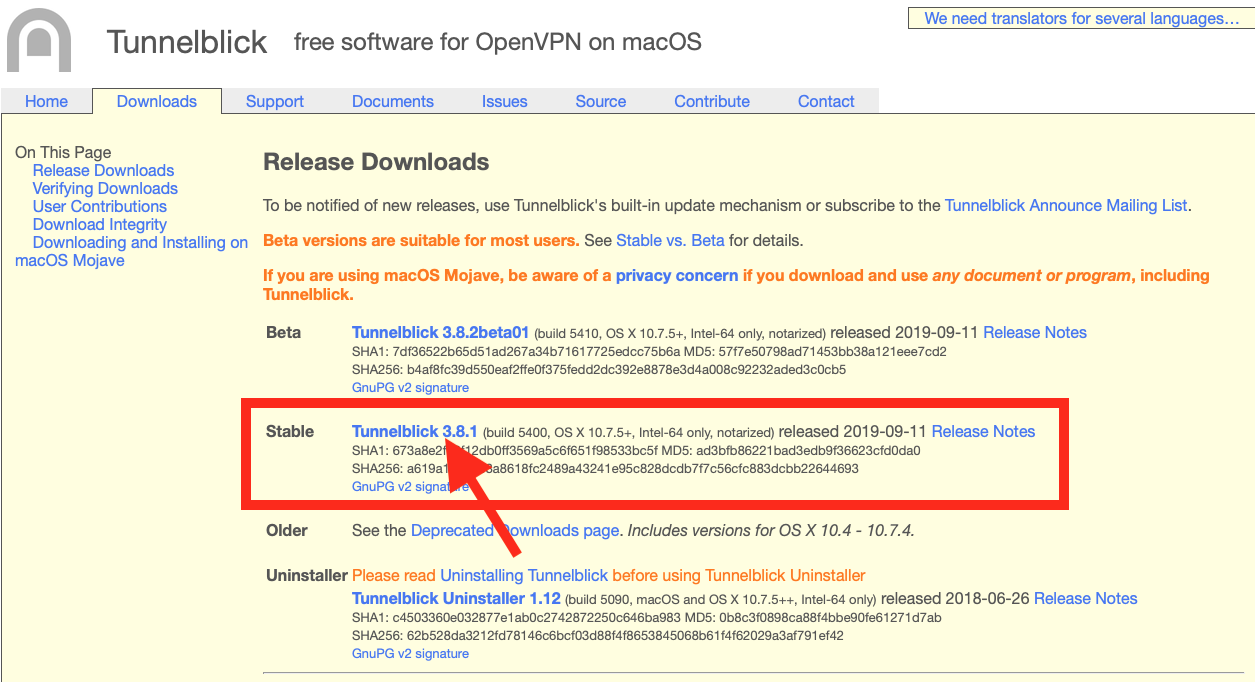This screenshot has height=682, width=1255.
Task: Click the Tunnelblick tunnel logo icon
Action: point(39,40)
